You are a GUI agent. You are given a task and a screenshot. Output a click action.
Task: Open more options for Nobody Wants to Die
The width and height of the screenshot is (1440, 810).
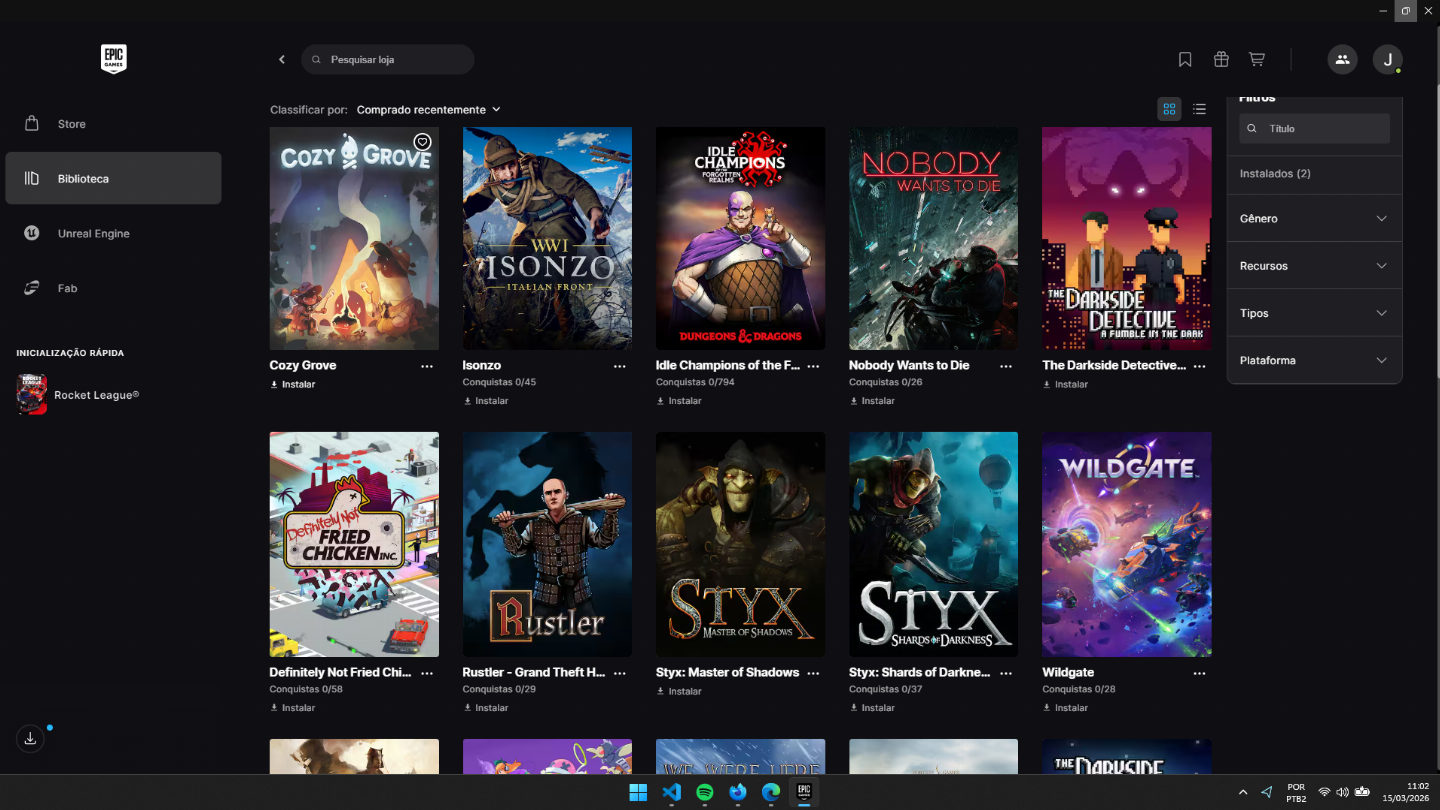pyautogui.click(x=1006, y=366)
